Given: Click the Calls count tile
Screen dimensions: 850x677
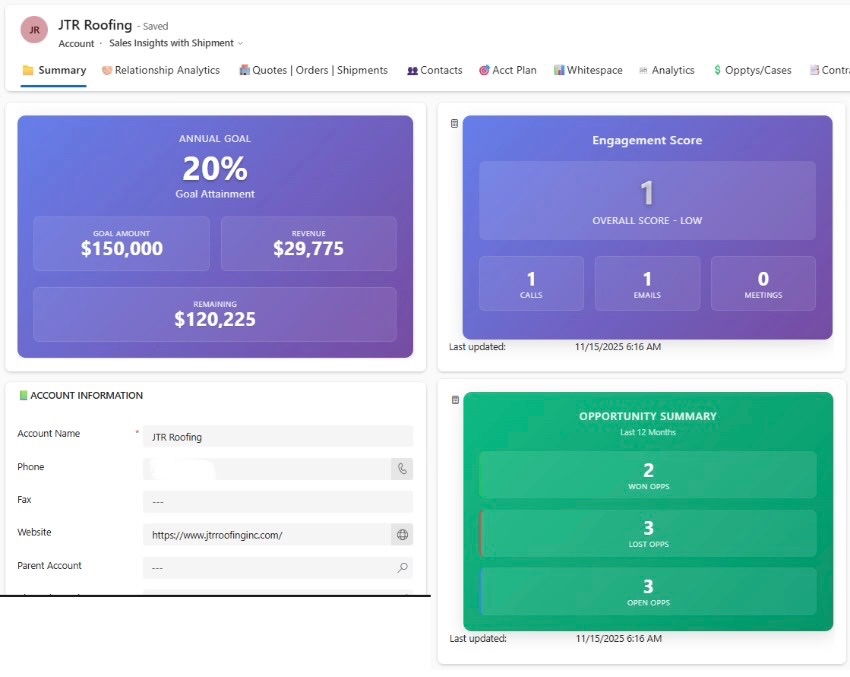Looking at the screenshot, I should pyautogui.click(x=531, y=283).
